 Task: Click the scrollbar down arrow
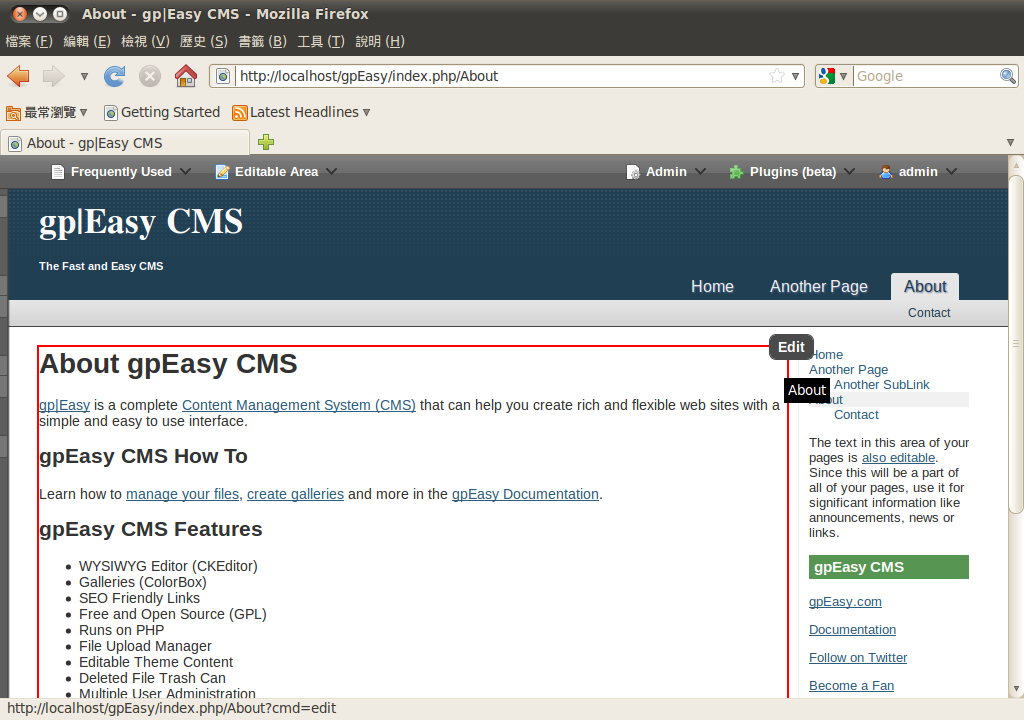[1016, 689]
